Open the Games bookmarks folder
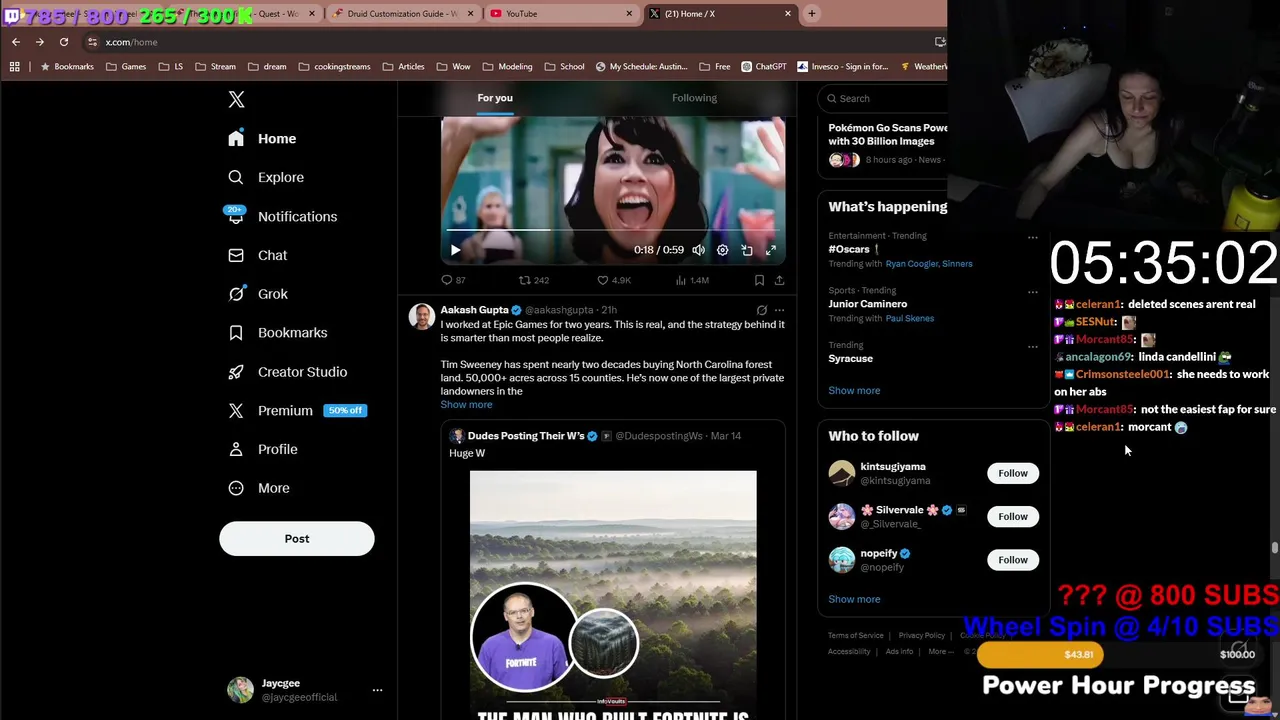This screenshot has height=720, width=1280. coord(126,67)
